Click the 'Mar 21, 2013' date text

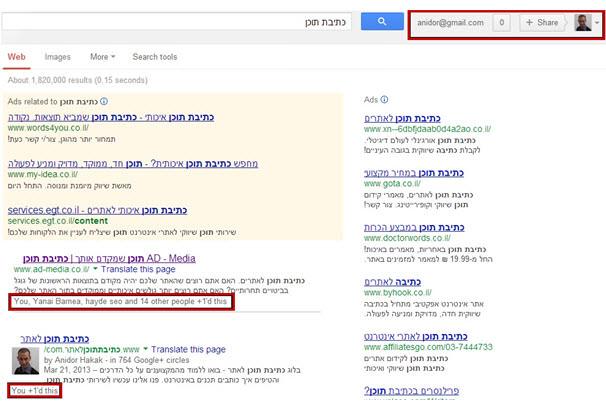pyautogui.click(x=67, y=370)
